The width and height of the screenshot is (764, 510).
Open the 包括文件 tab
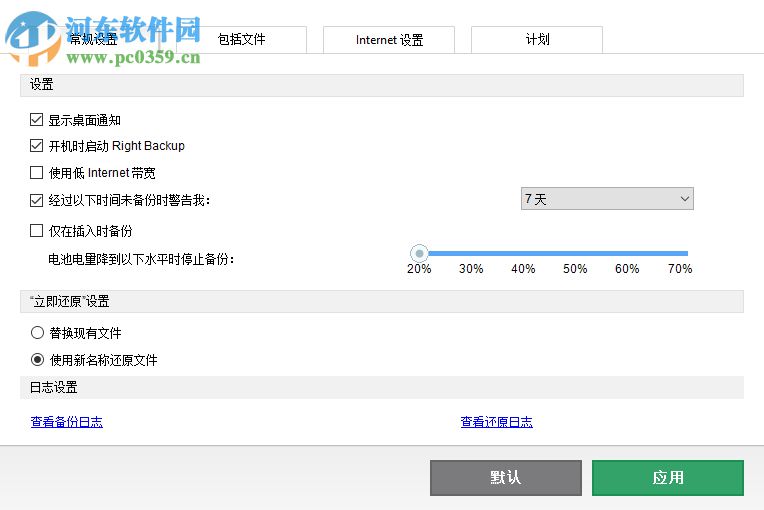(241, 40)
